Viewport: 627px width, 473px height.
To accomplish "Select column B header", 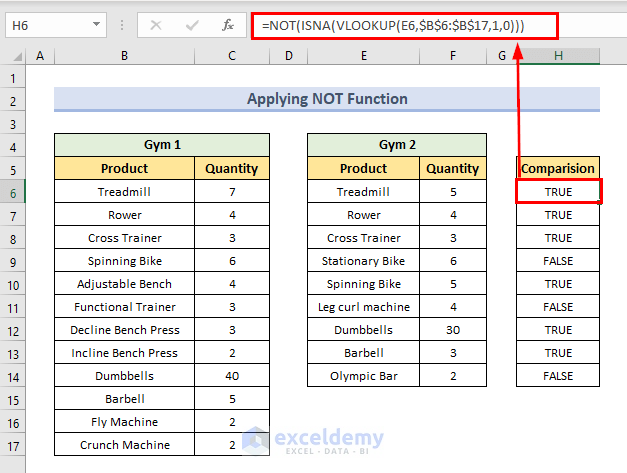I will (x=124, y=56).
